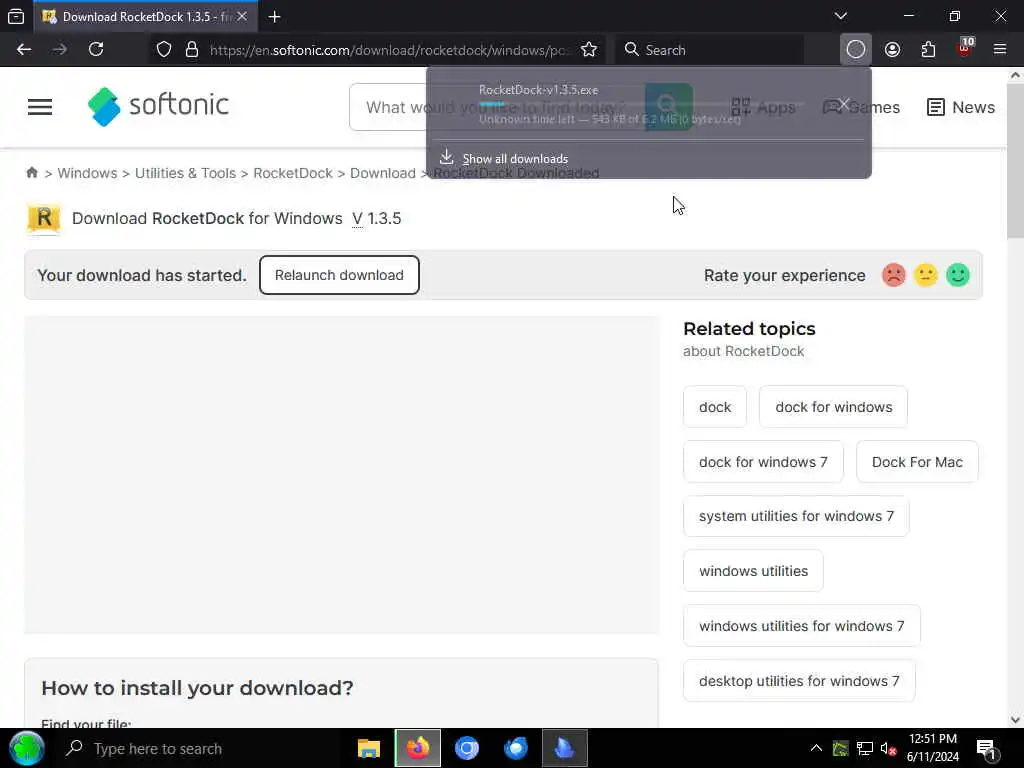Image resolution: width=1024 pixels, height=768 pixels.
Task: Select 'desktop utilities for windows 7' tag
Action: tap(799, 680)
